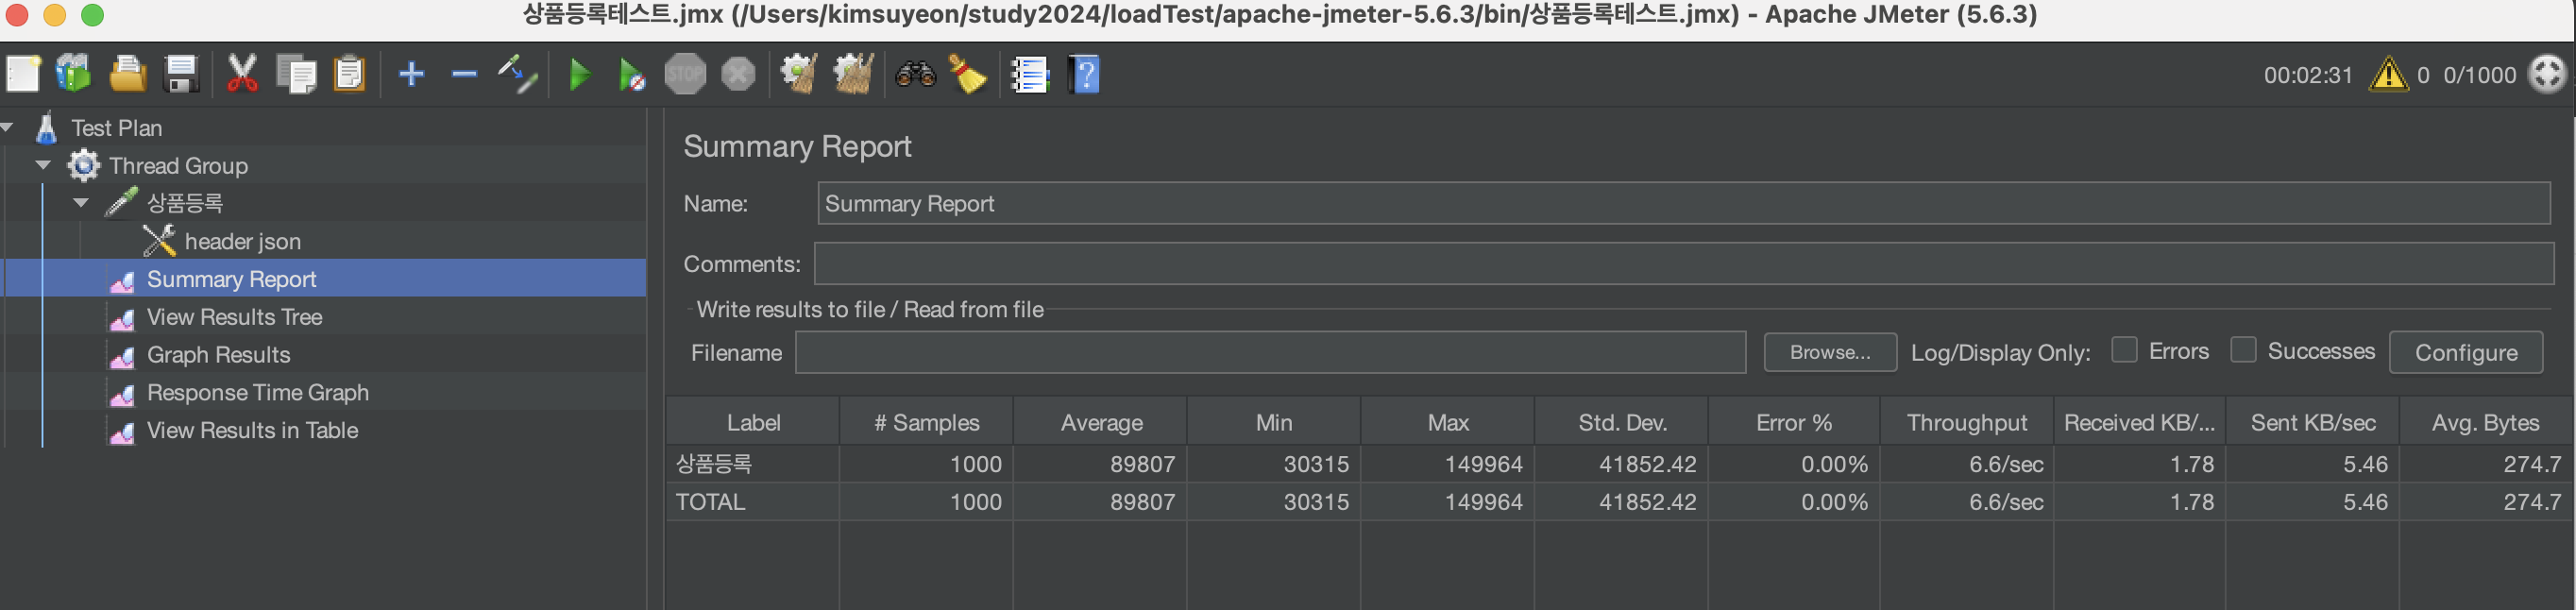This screenshot has height=610, width=2576.
Task: Sort by the # Samples column header
Action: (x=926, y=423)
